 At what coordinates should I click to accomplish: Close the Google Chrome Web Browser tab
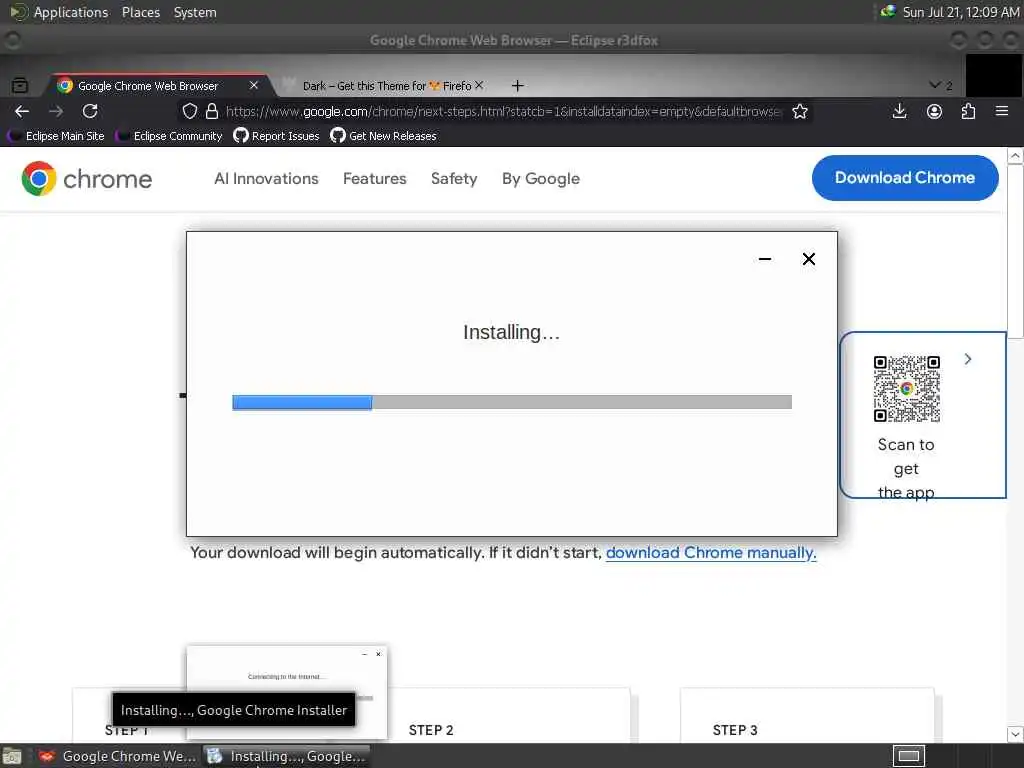click(x=254, y=86)
